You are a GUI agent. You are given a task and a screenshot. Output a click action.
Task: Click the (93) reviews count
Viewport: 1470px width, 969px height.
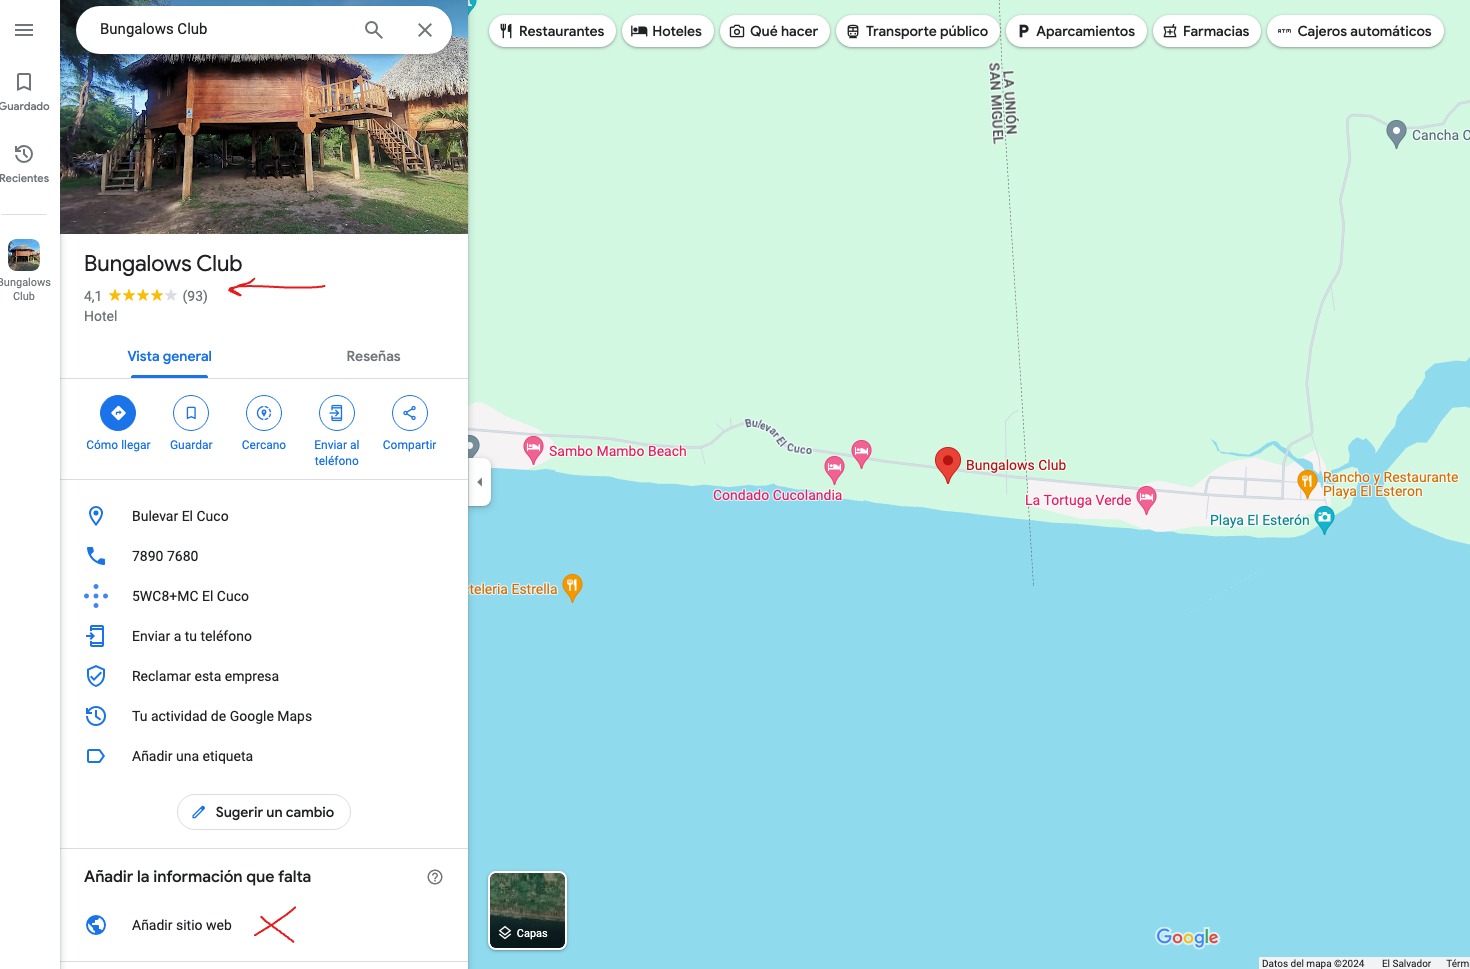coord(195,296)
